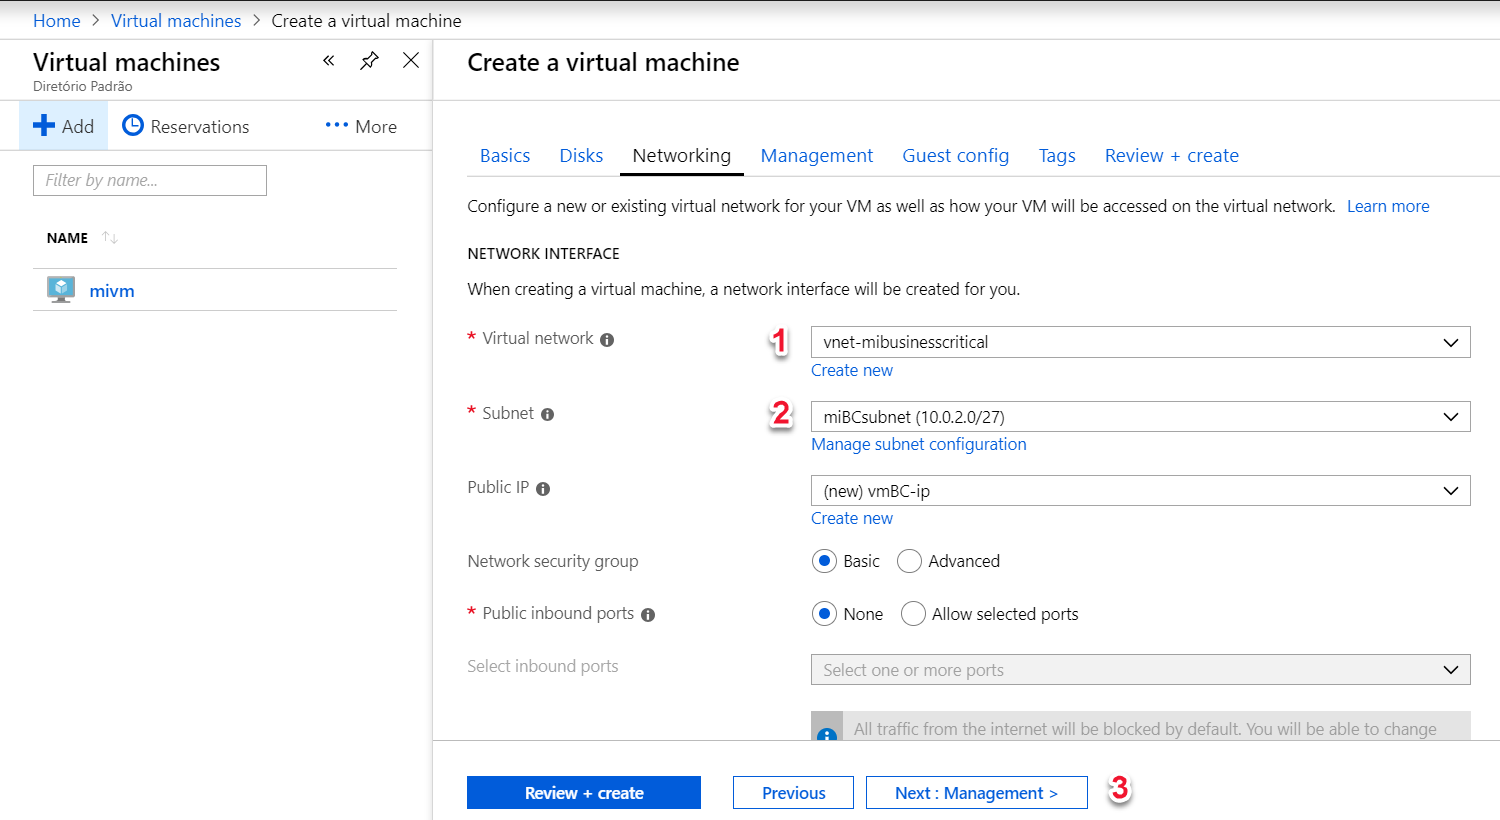This screenshot has height=820, width=1500.
Task: Click the Filter by name input field
Action: click(x=150, y=180)
